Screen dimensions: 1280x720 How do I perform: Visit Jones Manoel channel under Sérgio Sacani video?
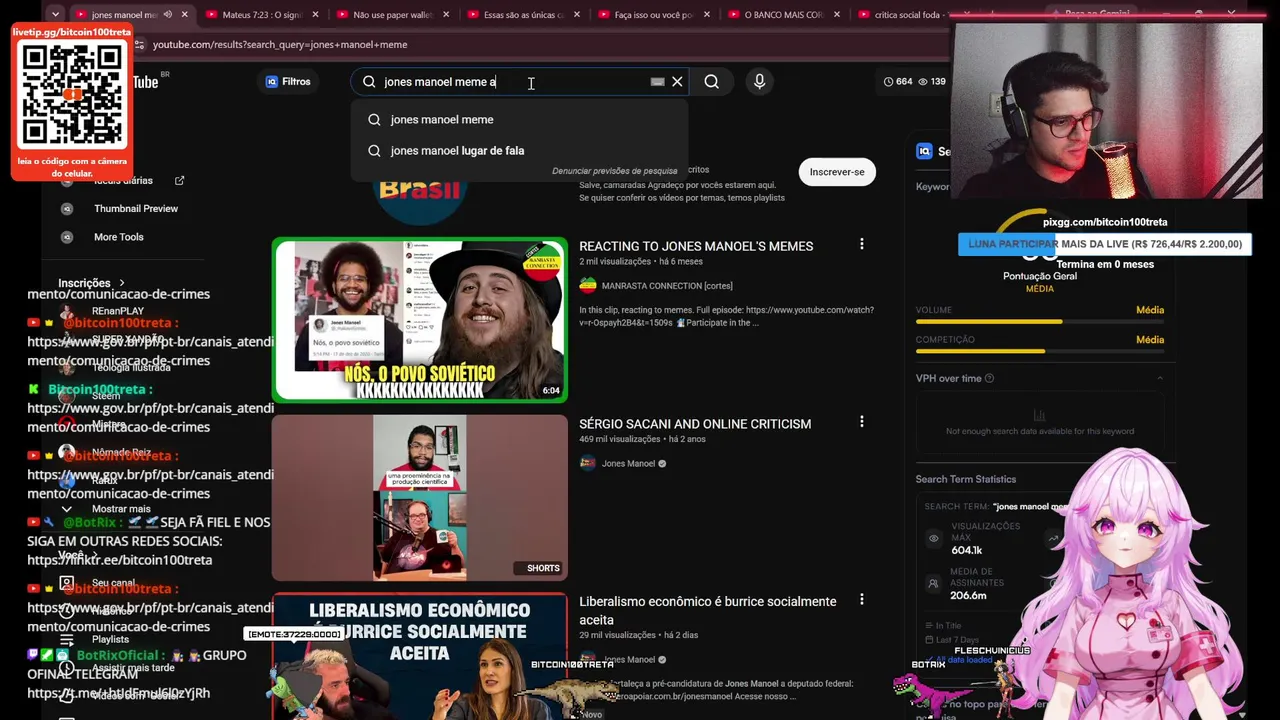point(628,464)
